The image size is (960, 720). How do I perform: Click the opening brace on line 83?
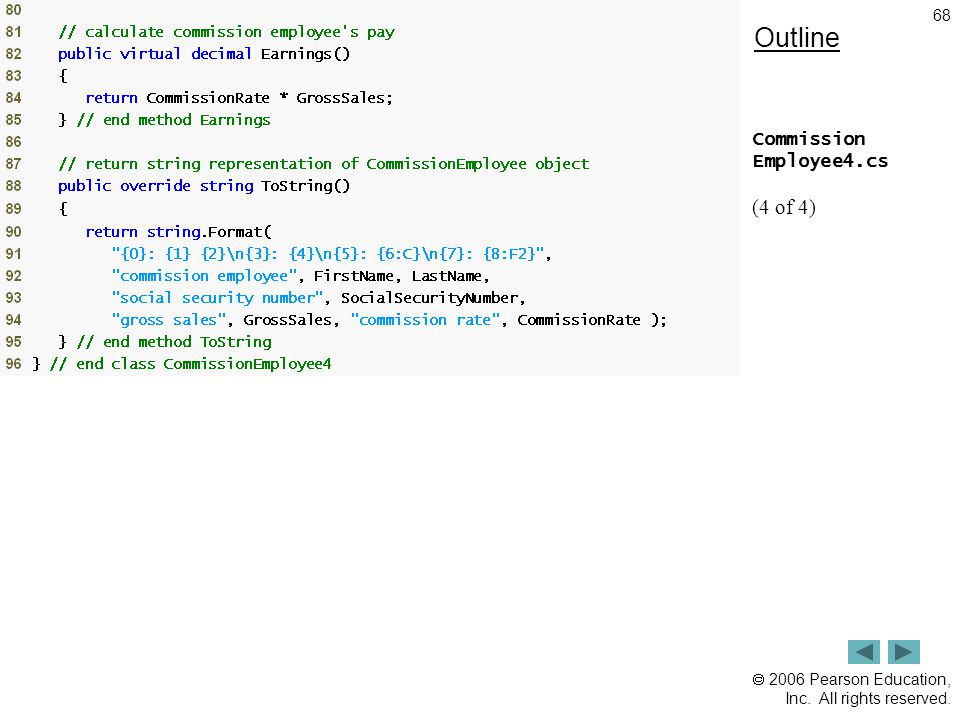[63, 76]
